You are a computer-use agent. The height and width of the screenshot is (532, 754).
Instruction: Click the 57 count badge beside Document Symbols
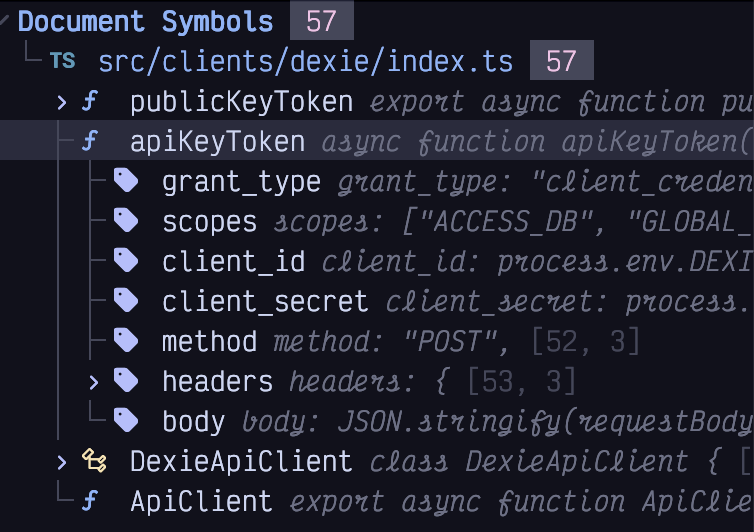pos(322,21)
